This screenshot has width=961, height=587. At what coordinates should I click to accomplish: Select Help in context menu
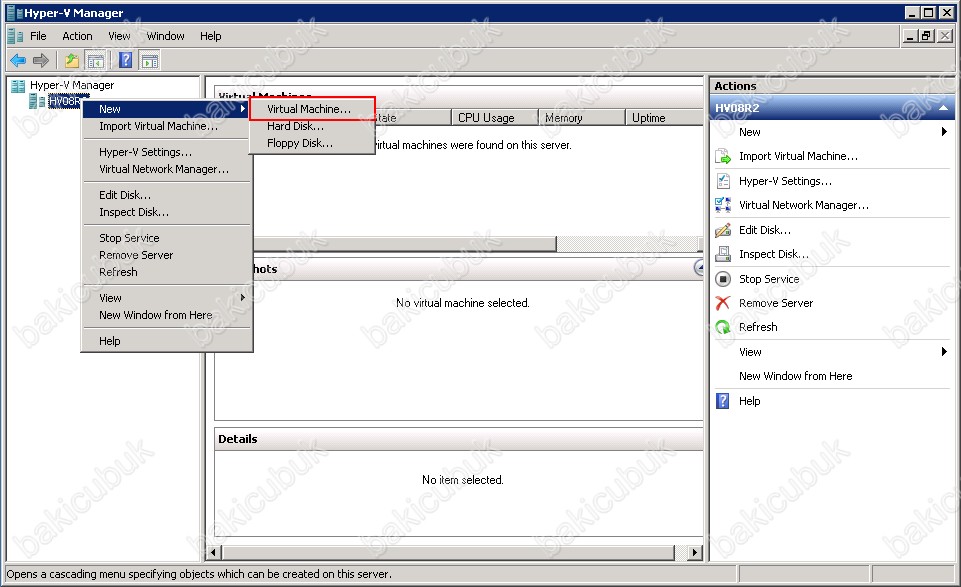point(166,341)
